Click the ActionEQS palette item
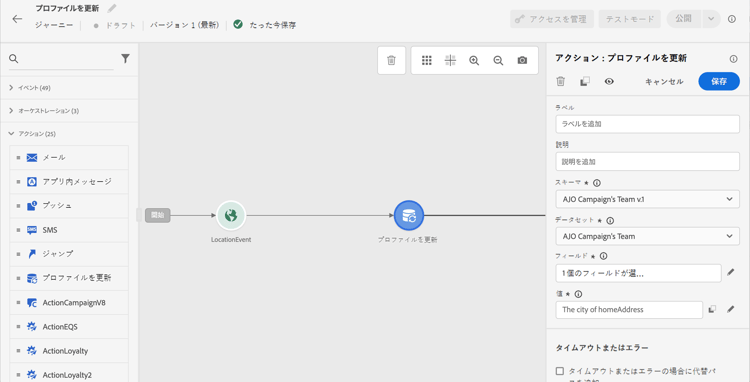 69,327
